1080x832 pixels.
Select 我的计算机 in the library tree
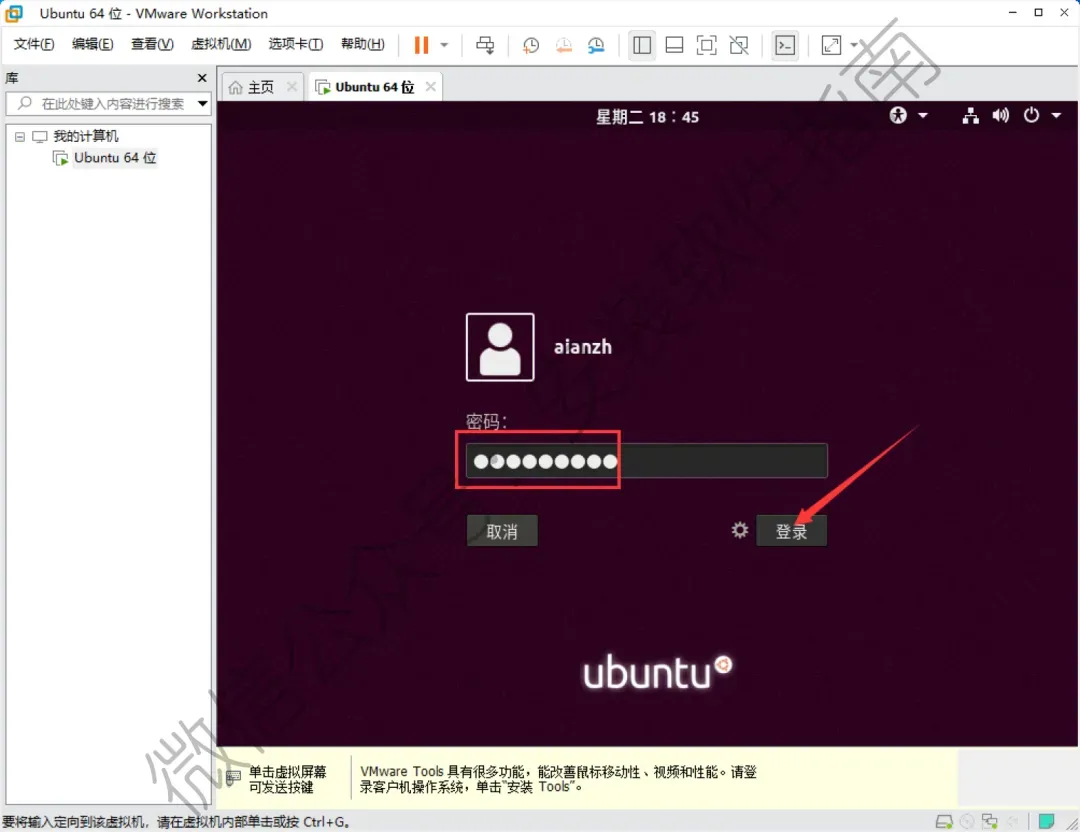85,136
